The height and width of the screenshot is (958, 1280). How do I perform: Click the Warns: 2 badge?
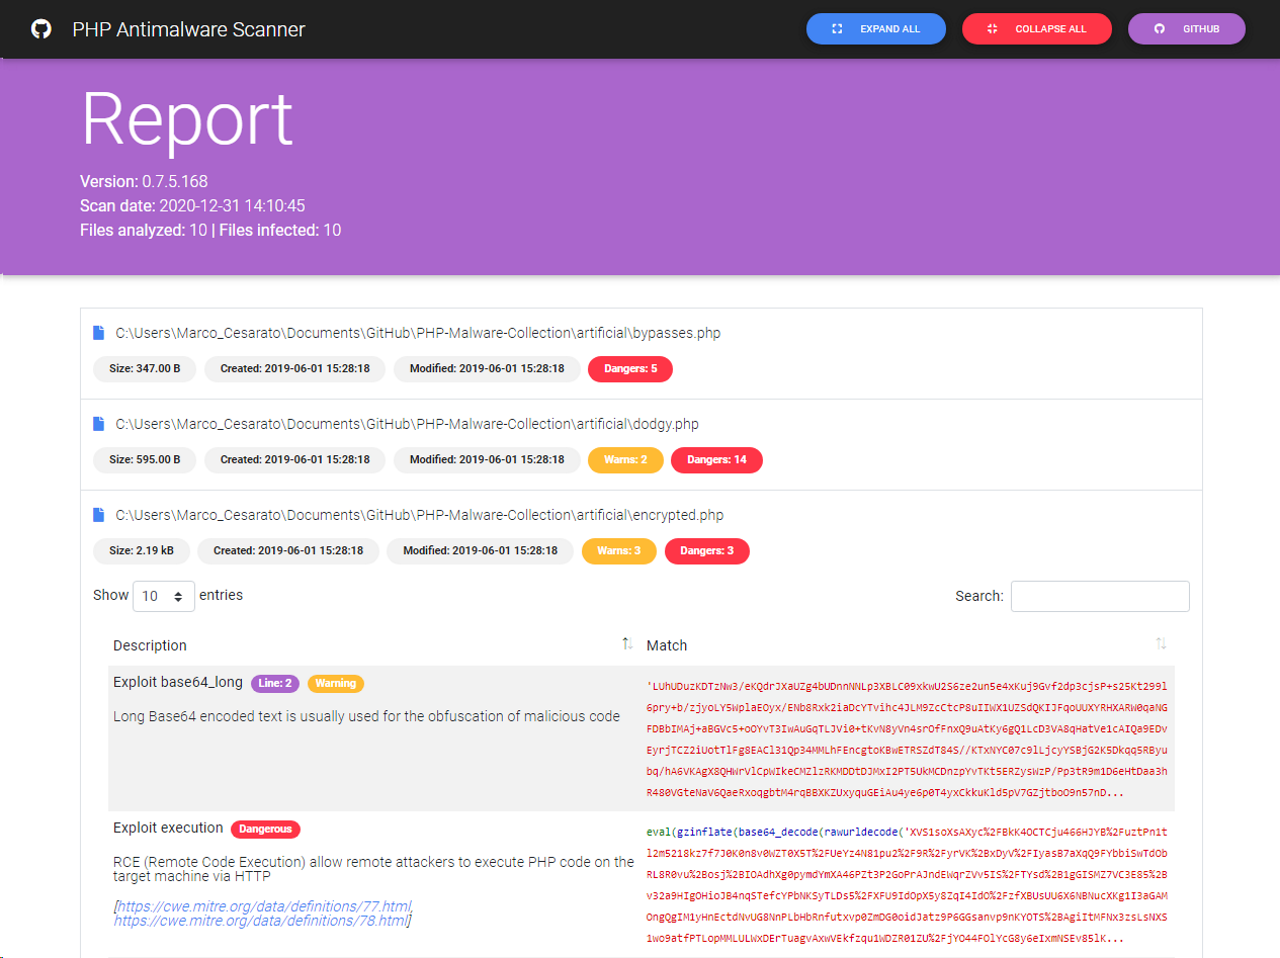pyautogui.click(x=626, y=460)
